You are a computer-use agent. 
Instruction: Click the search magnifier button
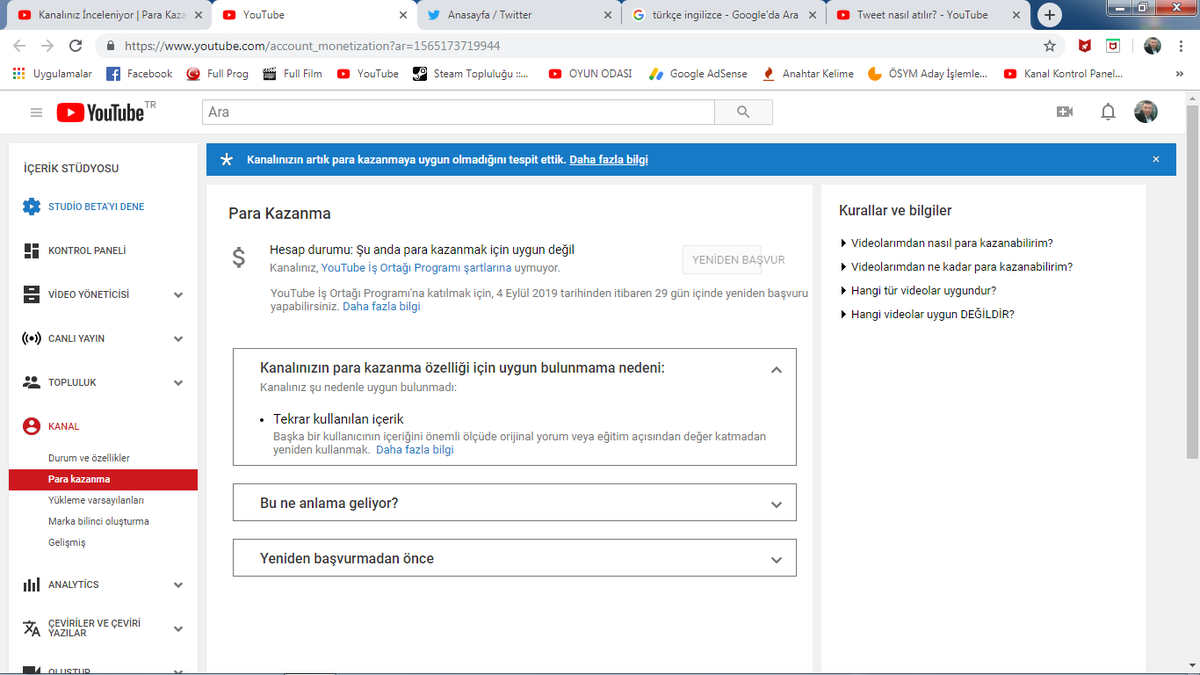click(x=743, y=112)
